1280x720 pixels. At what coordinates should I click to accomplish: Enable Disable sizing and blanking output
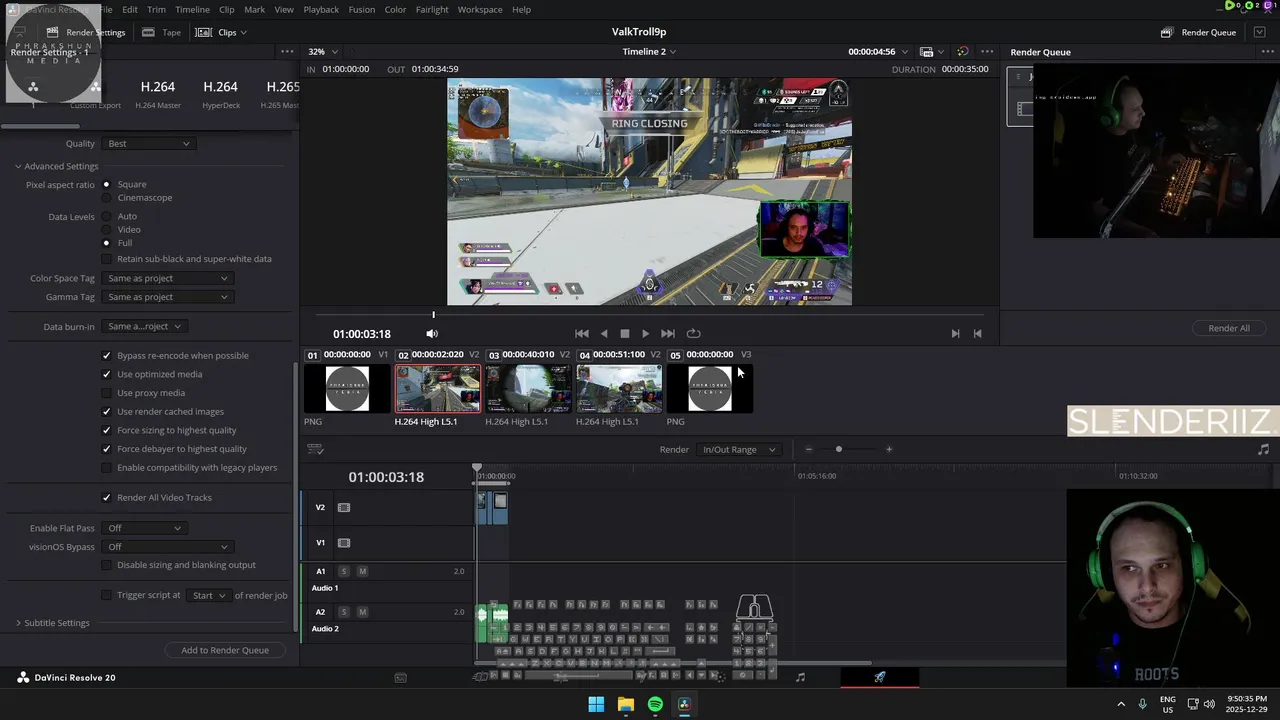tap(107, 565)
